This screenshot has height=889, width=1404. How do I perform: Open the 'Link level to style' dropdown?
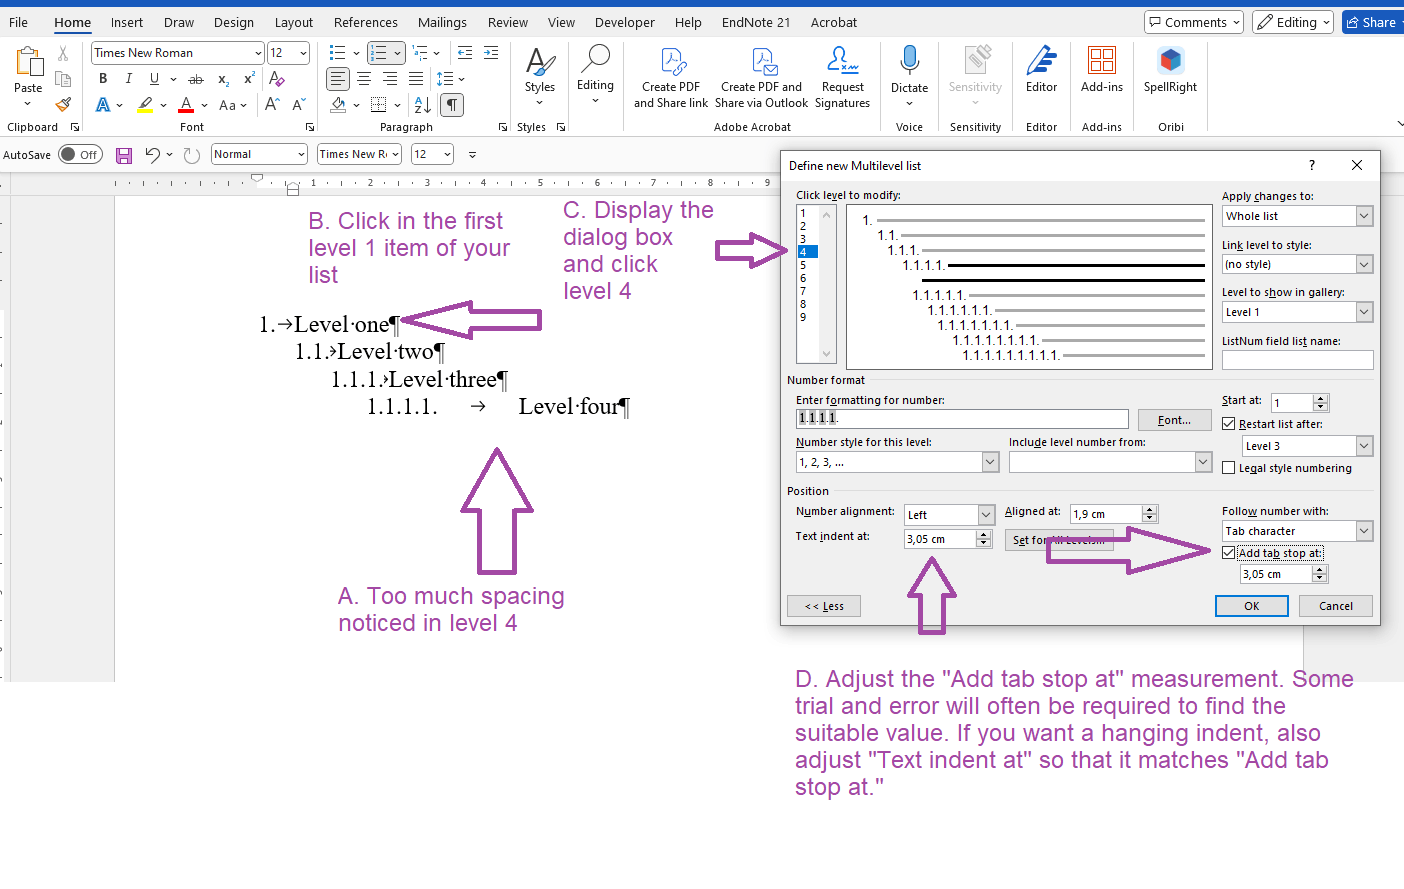coord(1364,264)
